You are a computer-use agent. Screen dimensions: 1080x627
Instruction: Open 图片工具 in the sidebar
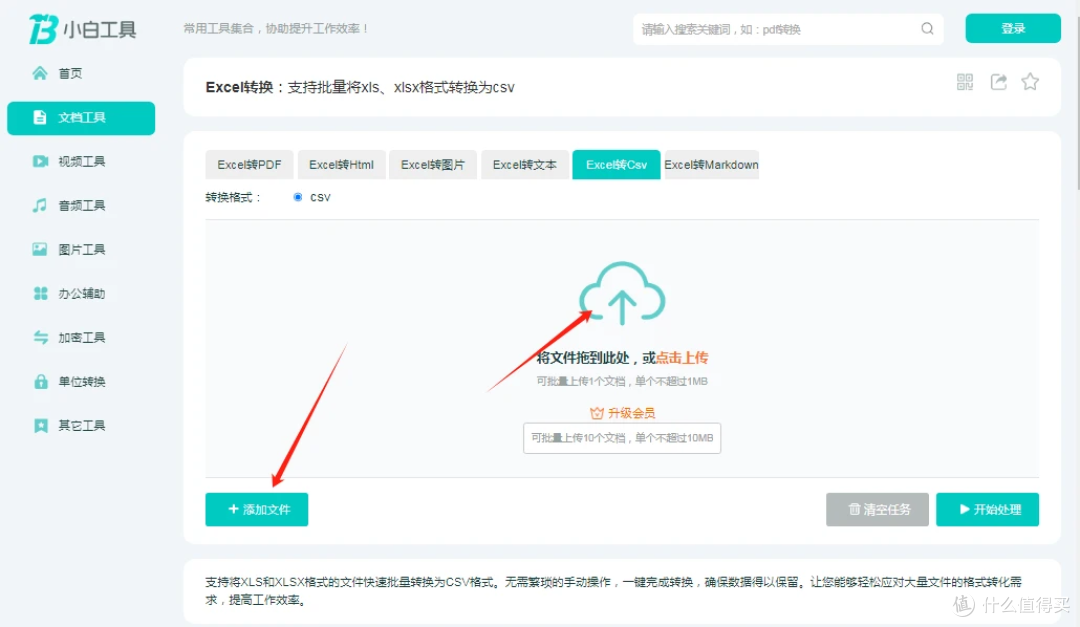coord(81,249)
